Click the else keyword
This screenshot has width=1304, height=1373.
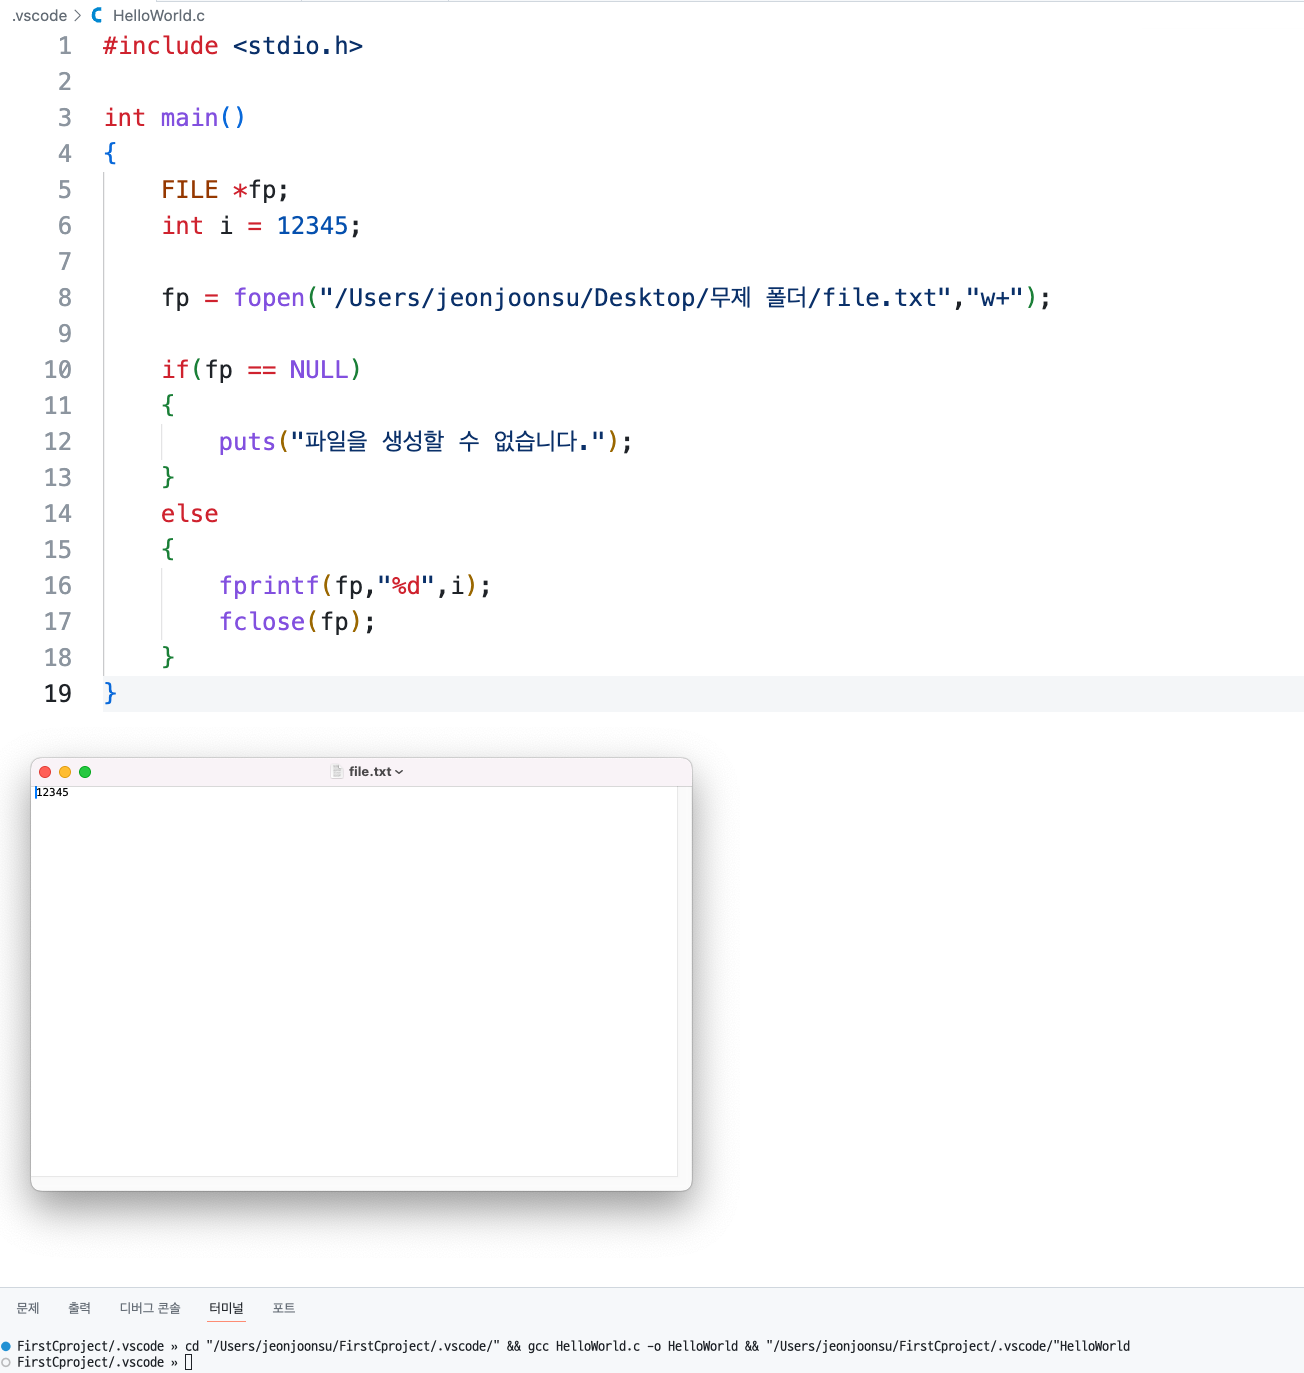(x=190, y=514)
